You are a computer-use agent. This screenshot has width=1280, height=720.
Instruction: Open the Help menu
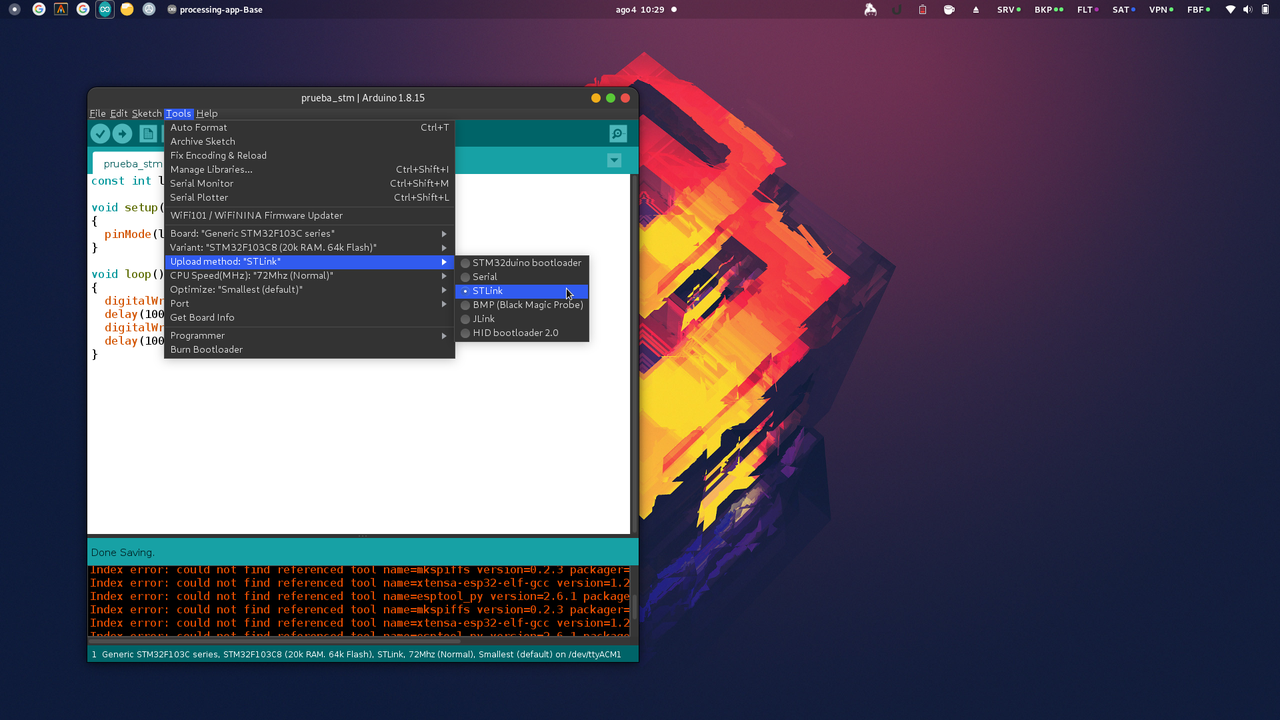pos(207,114)
